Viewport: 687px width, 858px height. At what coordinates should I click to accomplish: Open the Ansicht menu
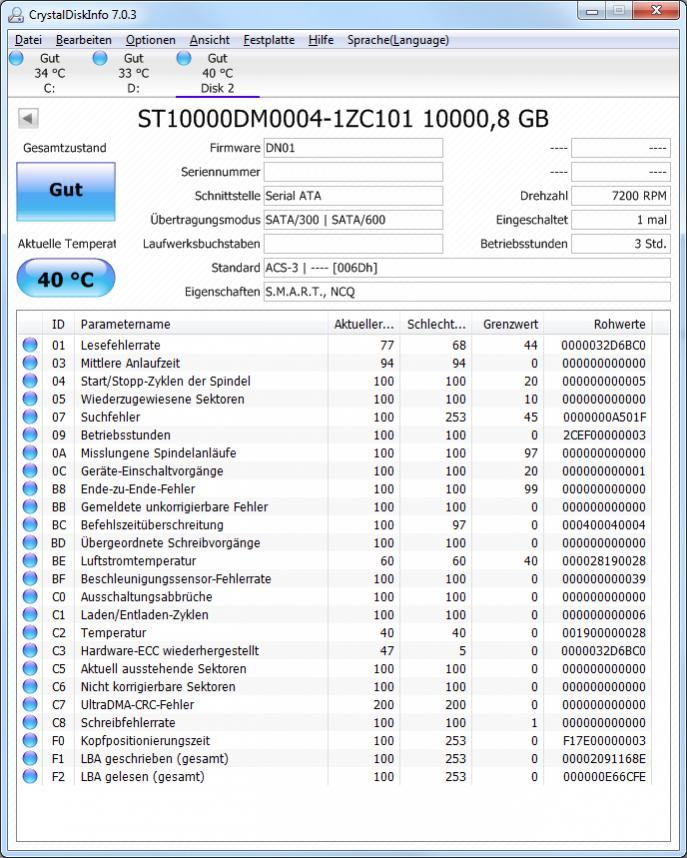coord(210,40)
